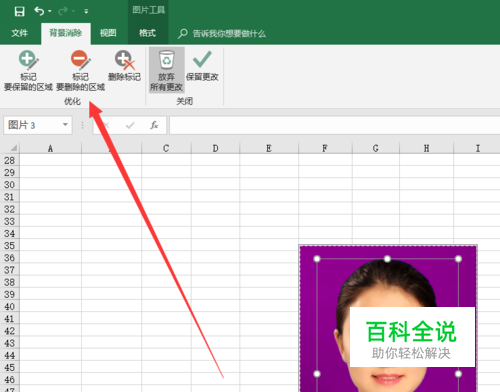Click the left-middle marquee handle on photo
Image resolution: width=500 pixels, height=392 pixels.
(x=317, y=374)
